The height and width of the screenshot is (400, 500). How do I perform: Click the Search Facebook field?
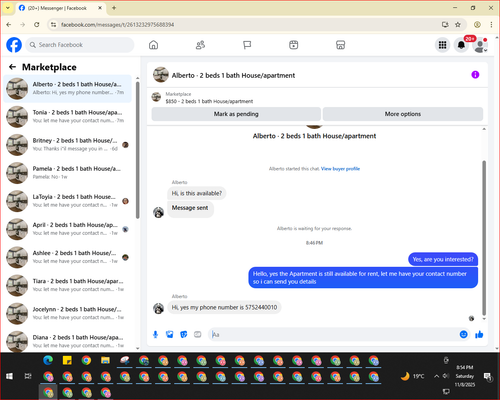tap(80, 45)
